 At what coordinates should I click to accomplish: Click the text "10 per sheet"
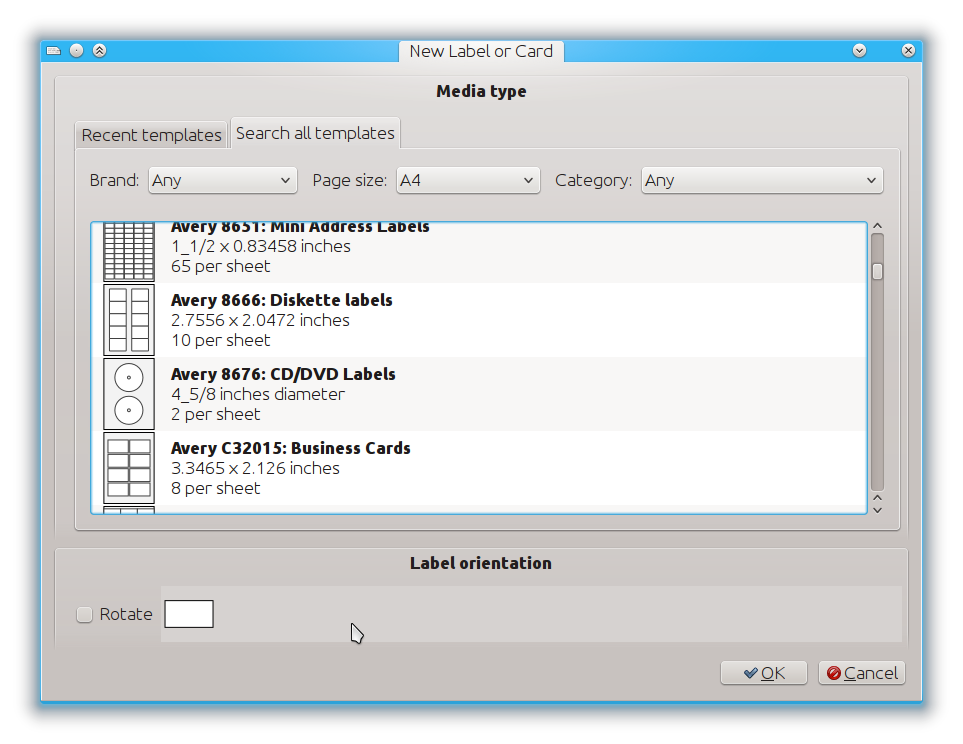(x=220, y=340)
